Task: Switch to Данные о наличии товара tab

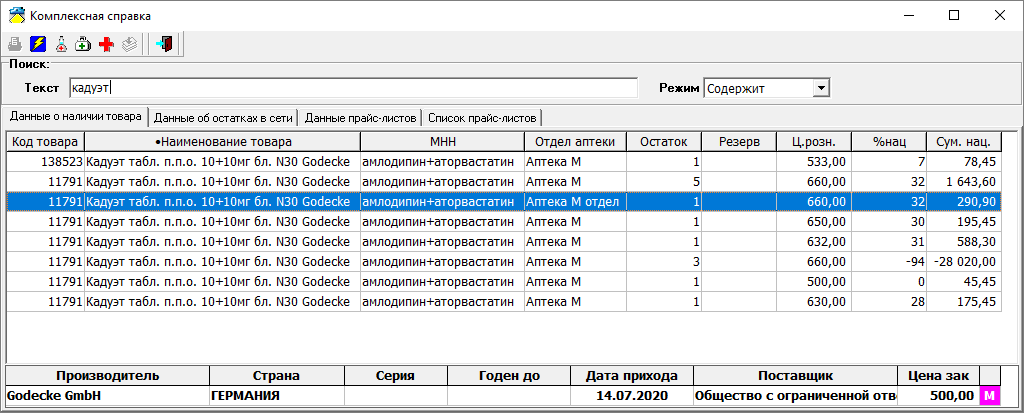Action: [74, 117]
